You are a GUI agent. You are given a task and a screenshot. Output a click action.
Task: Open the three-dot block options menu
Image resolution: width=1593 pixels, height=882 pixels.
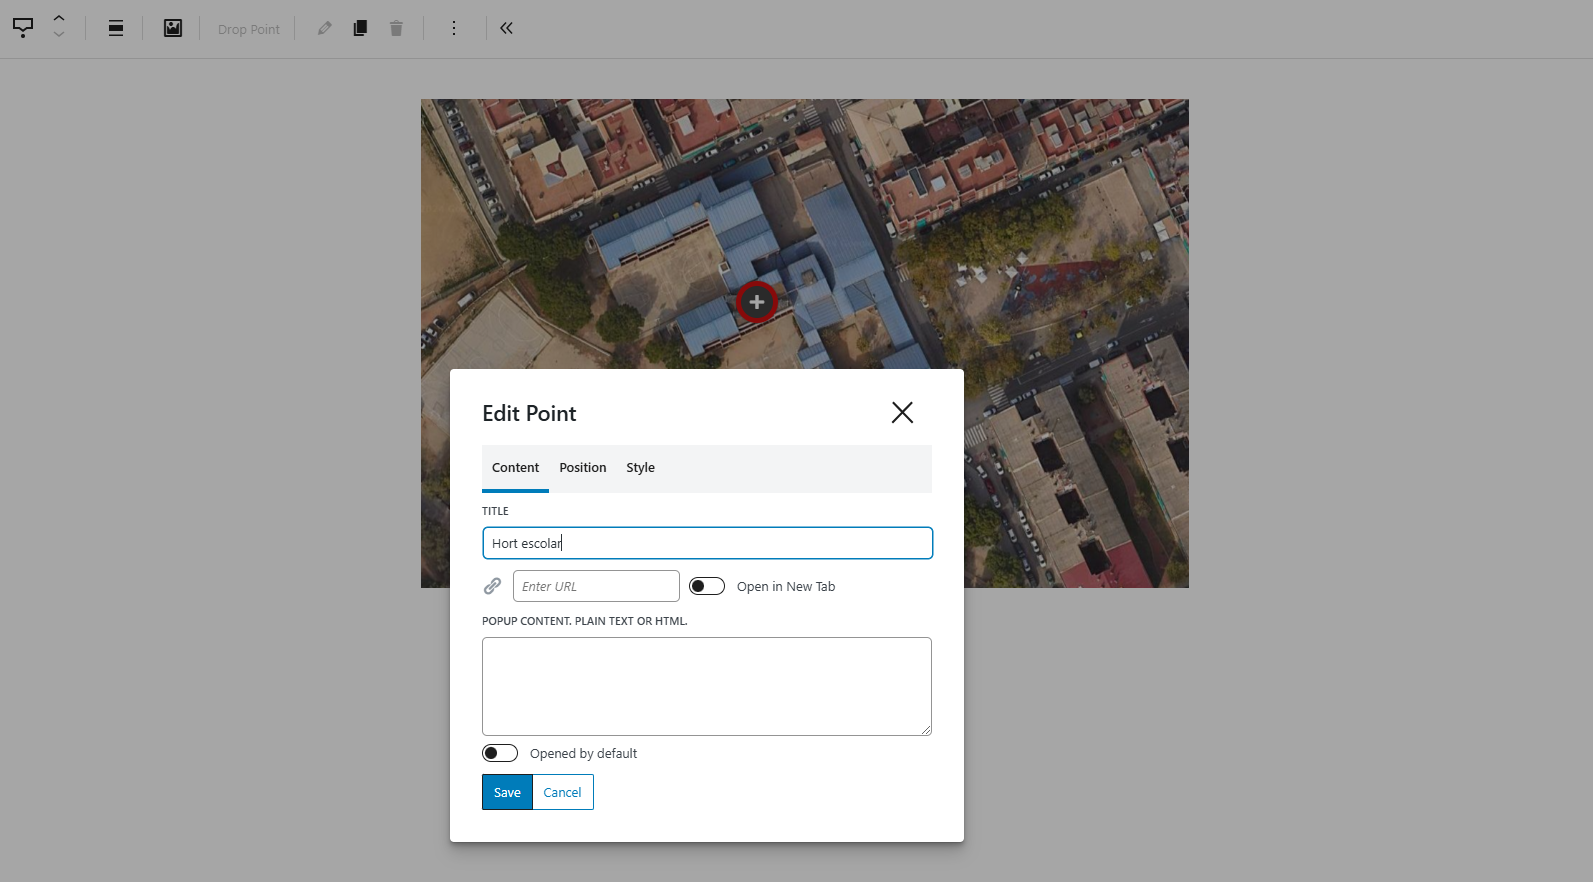coord(454,28)
